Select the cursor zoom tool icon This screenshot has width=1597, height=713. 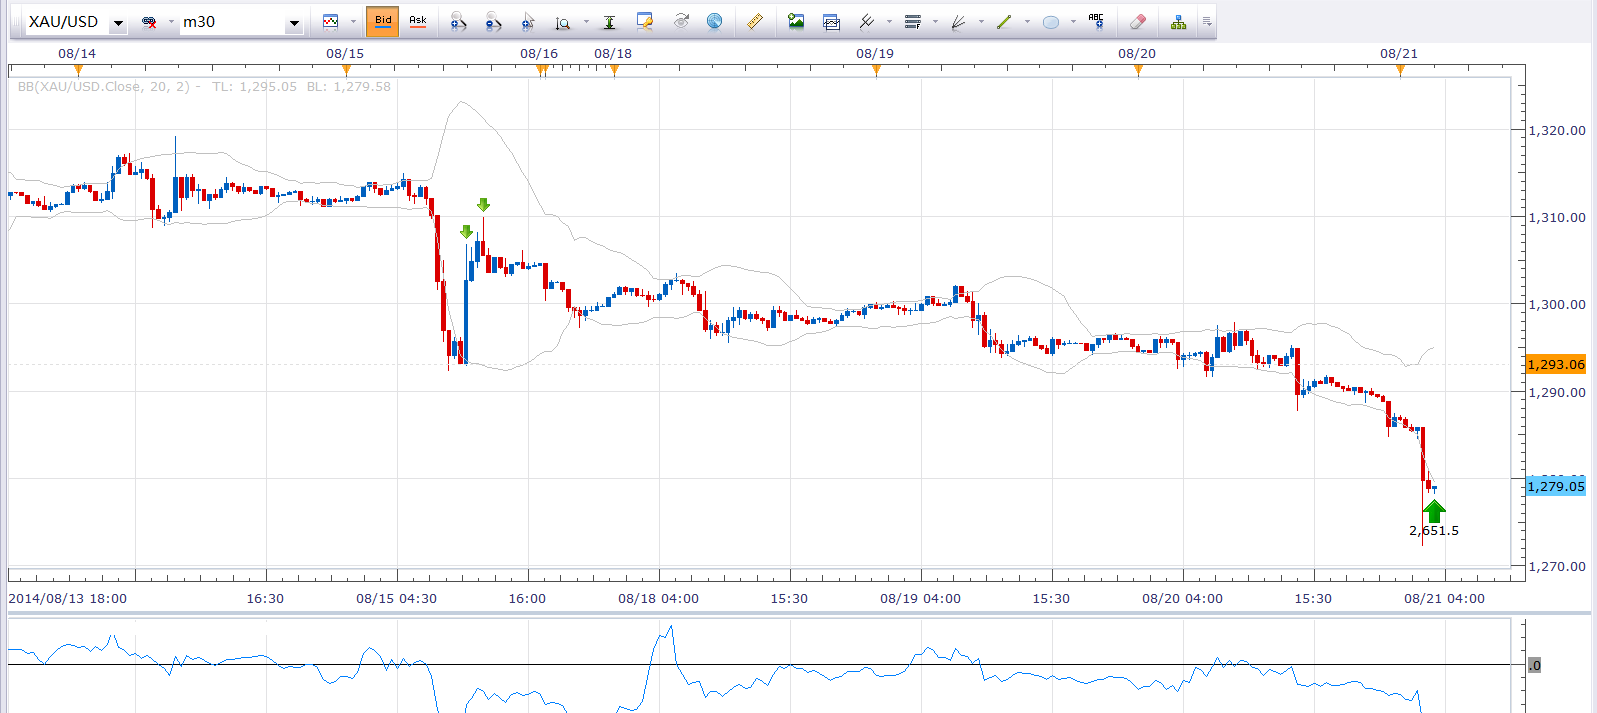(x=528, y=21)
